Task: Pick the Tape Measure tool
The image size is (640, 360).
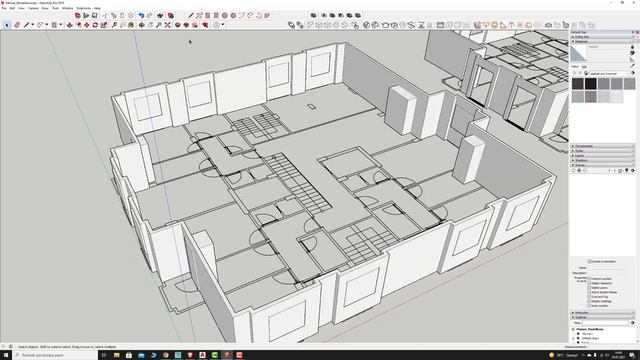Action: 114,25
